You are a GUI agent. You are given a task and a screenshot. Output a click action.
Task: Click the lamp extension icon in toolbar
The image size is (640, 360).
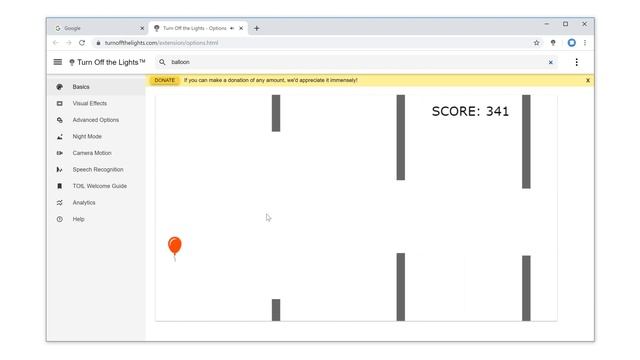click(553, 43)
